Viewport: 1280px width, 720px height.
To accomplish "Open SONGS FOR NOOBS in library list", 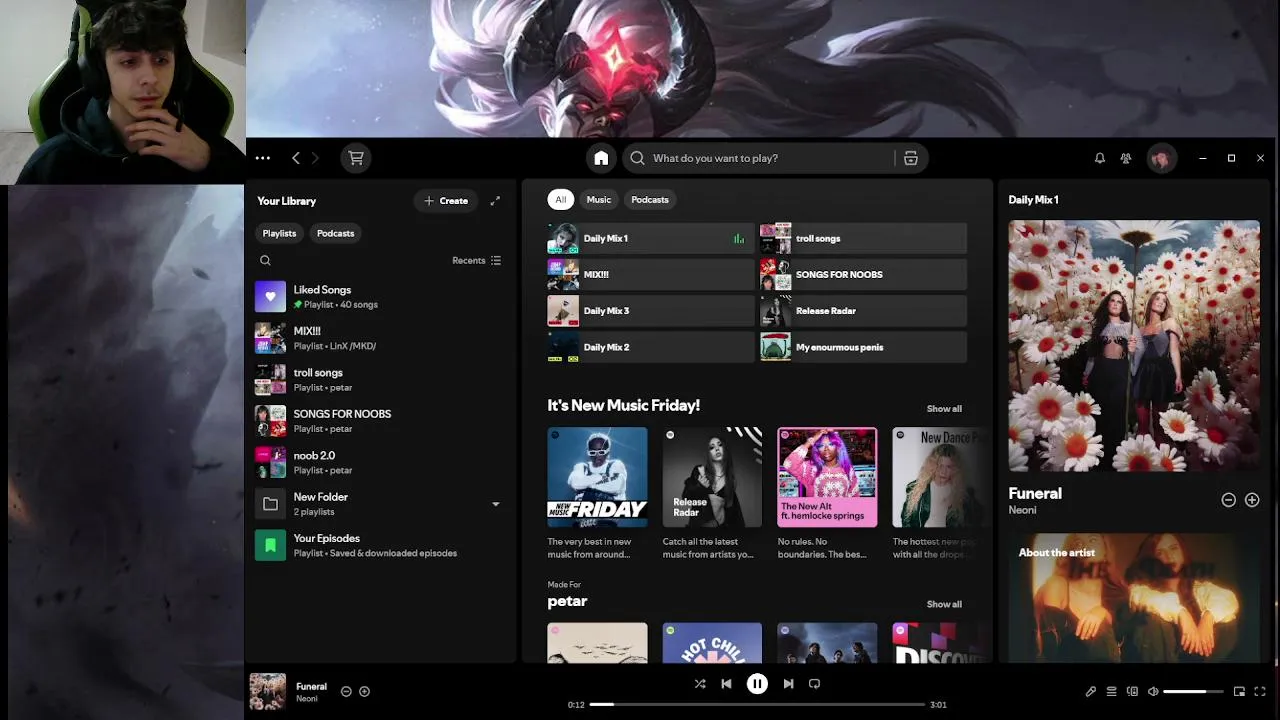I will (x=380, y=421).
